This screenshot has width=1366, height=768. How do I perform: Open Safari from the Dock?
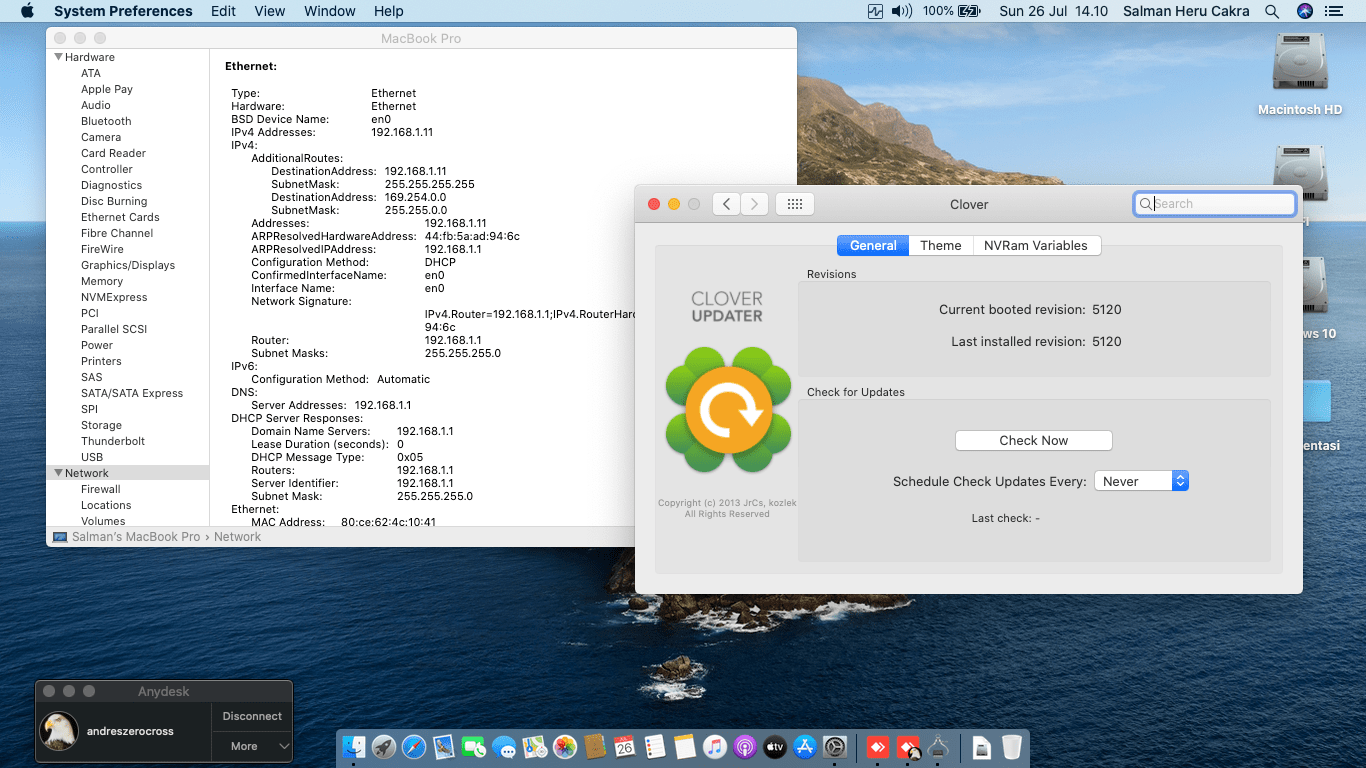click(414, 747)
